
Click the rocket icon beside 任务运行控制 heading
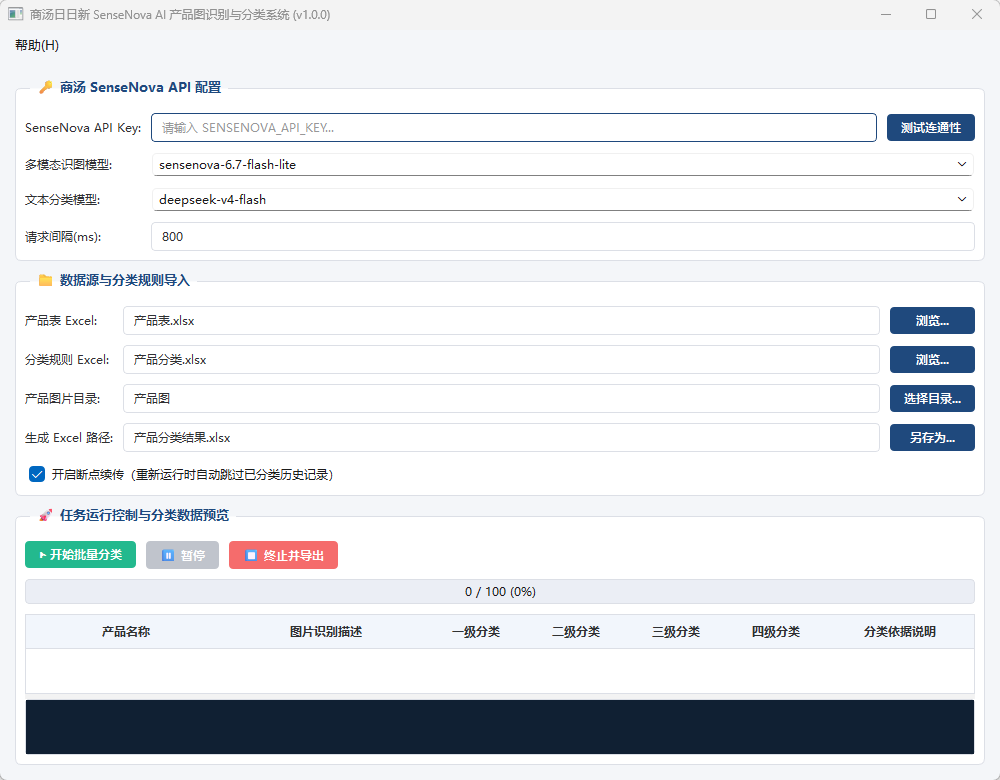point(45,515)
